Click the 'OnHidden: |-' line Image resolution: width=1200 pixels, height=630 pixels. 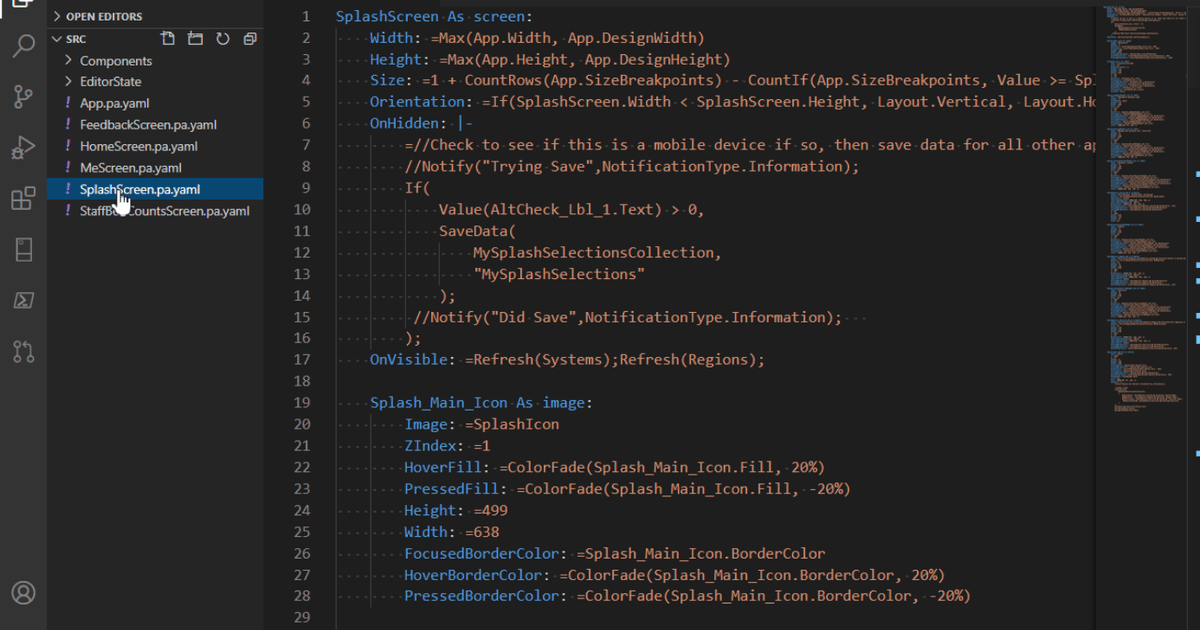pyautogui.click(x=421, y=124)
